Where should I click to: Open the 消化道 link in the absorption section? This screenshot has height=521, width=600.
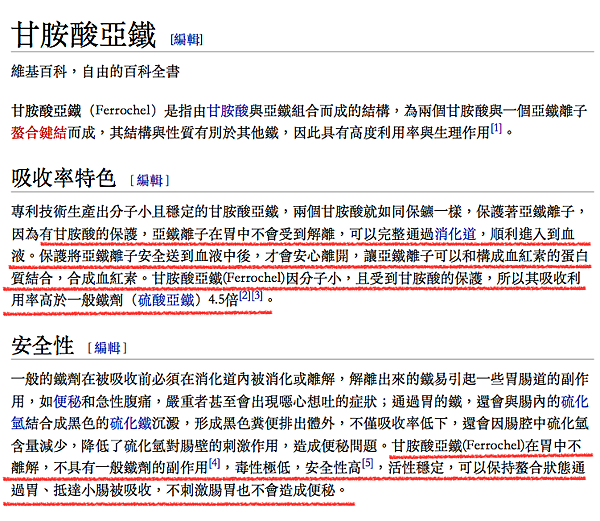tap(455, 234)
